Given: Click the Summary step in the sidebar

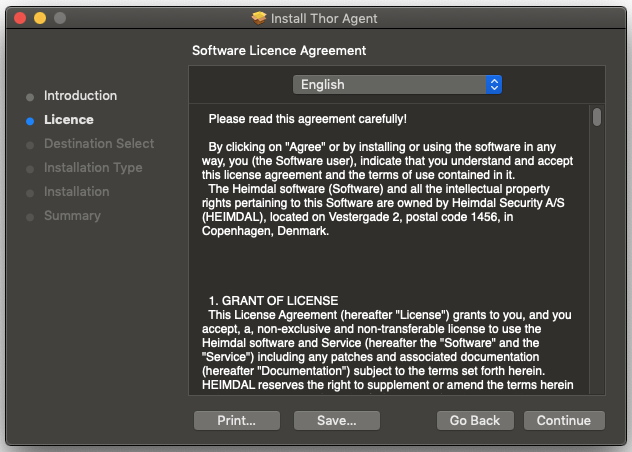Looking at the screenshot, I should [x=72, y=216].
